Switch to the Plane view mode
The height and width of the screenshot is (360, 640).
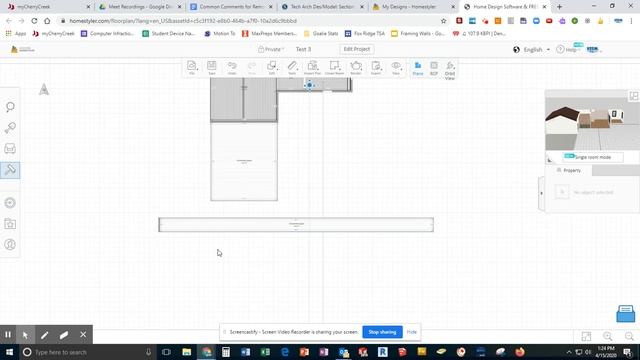418,68
